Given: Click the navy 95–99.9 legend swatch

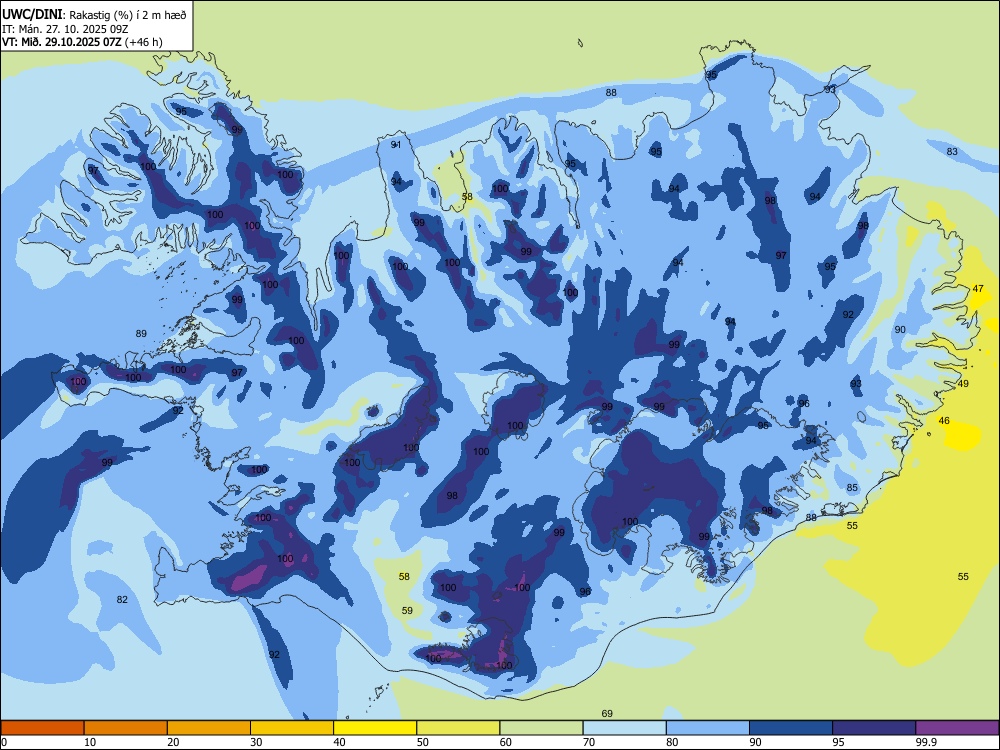Looking at the screenshot, I should [874, 728].
